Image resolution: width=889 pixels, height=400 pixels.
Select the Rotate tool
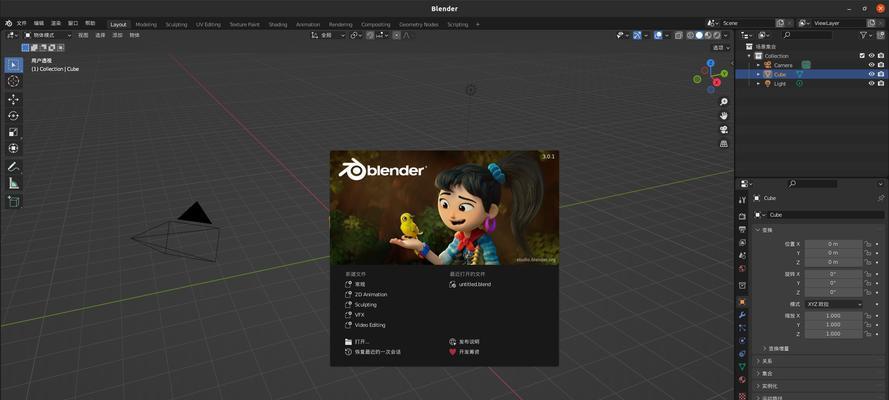tap(14, 116)
